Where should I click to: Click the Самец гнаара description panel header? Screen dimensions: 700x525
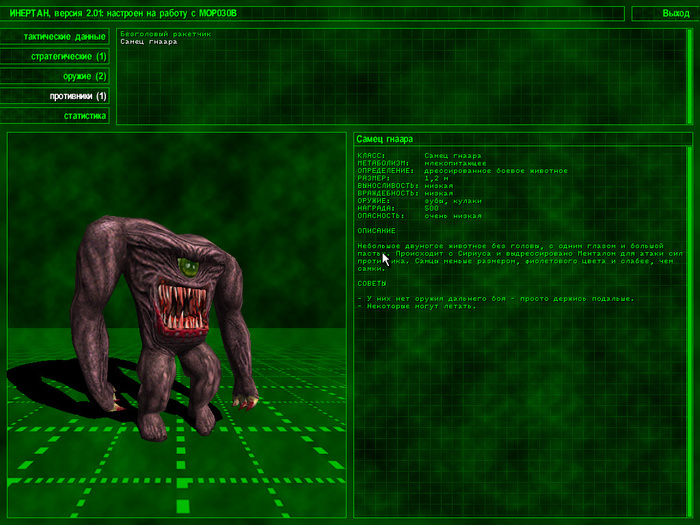(521, 139)
